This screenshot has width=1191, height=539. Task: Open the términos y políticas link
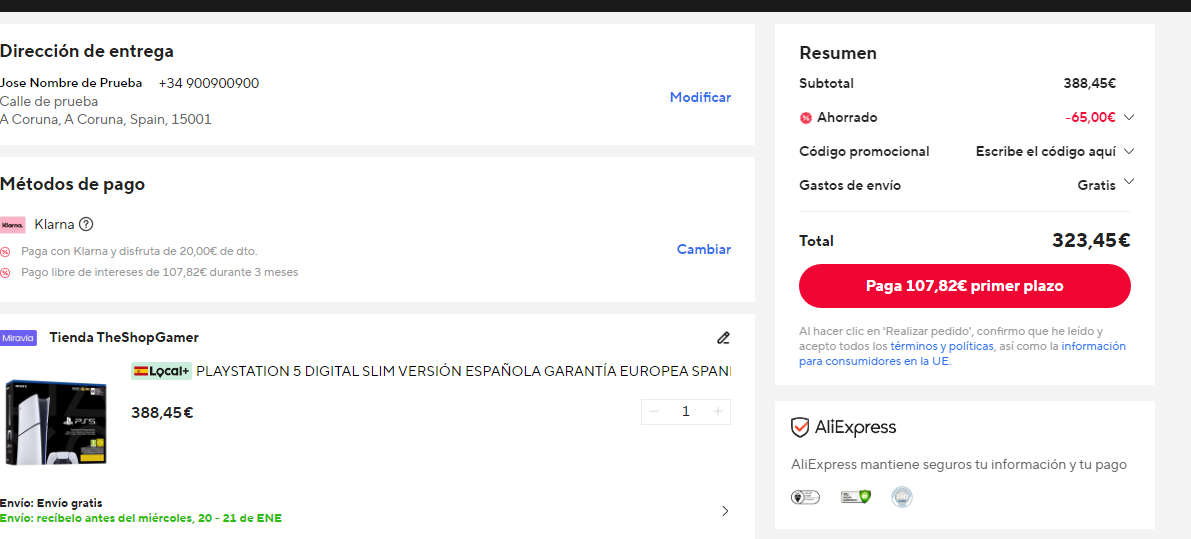(x=942, y=346)
